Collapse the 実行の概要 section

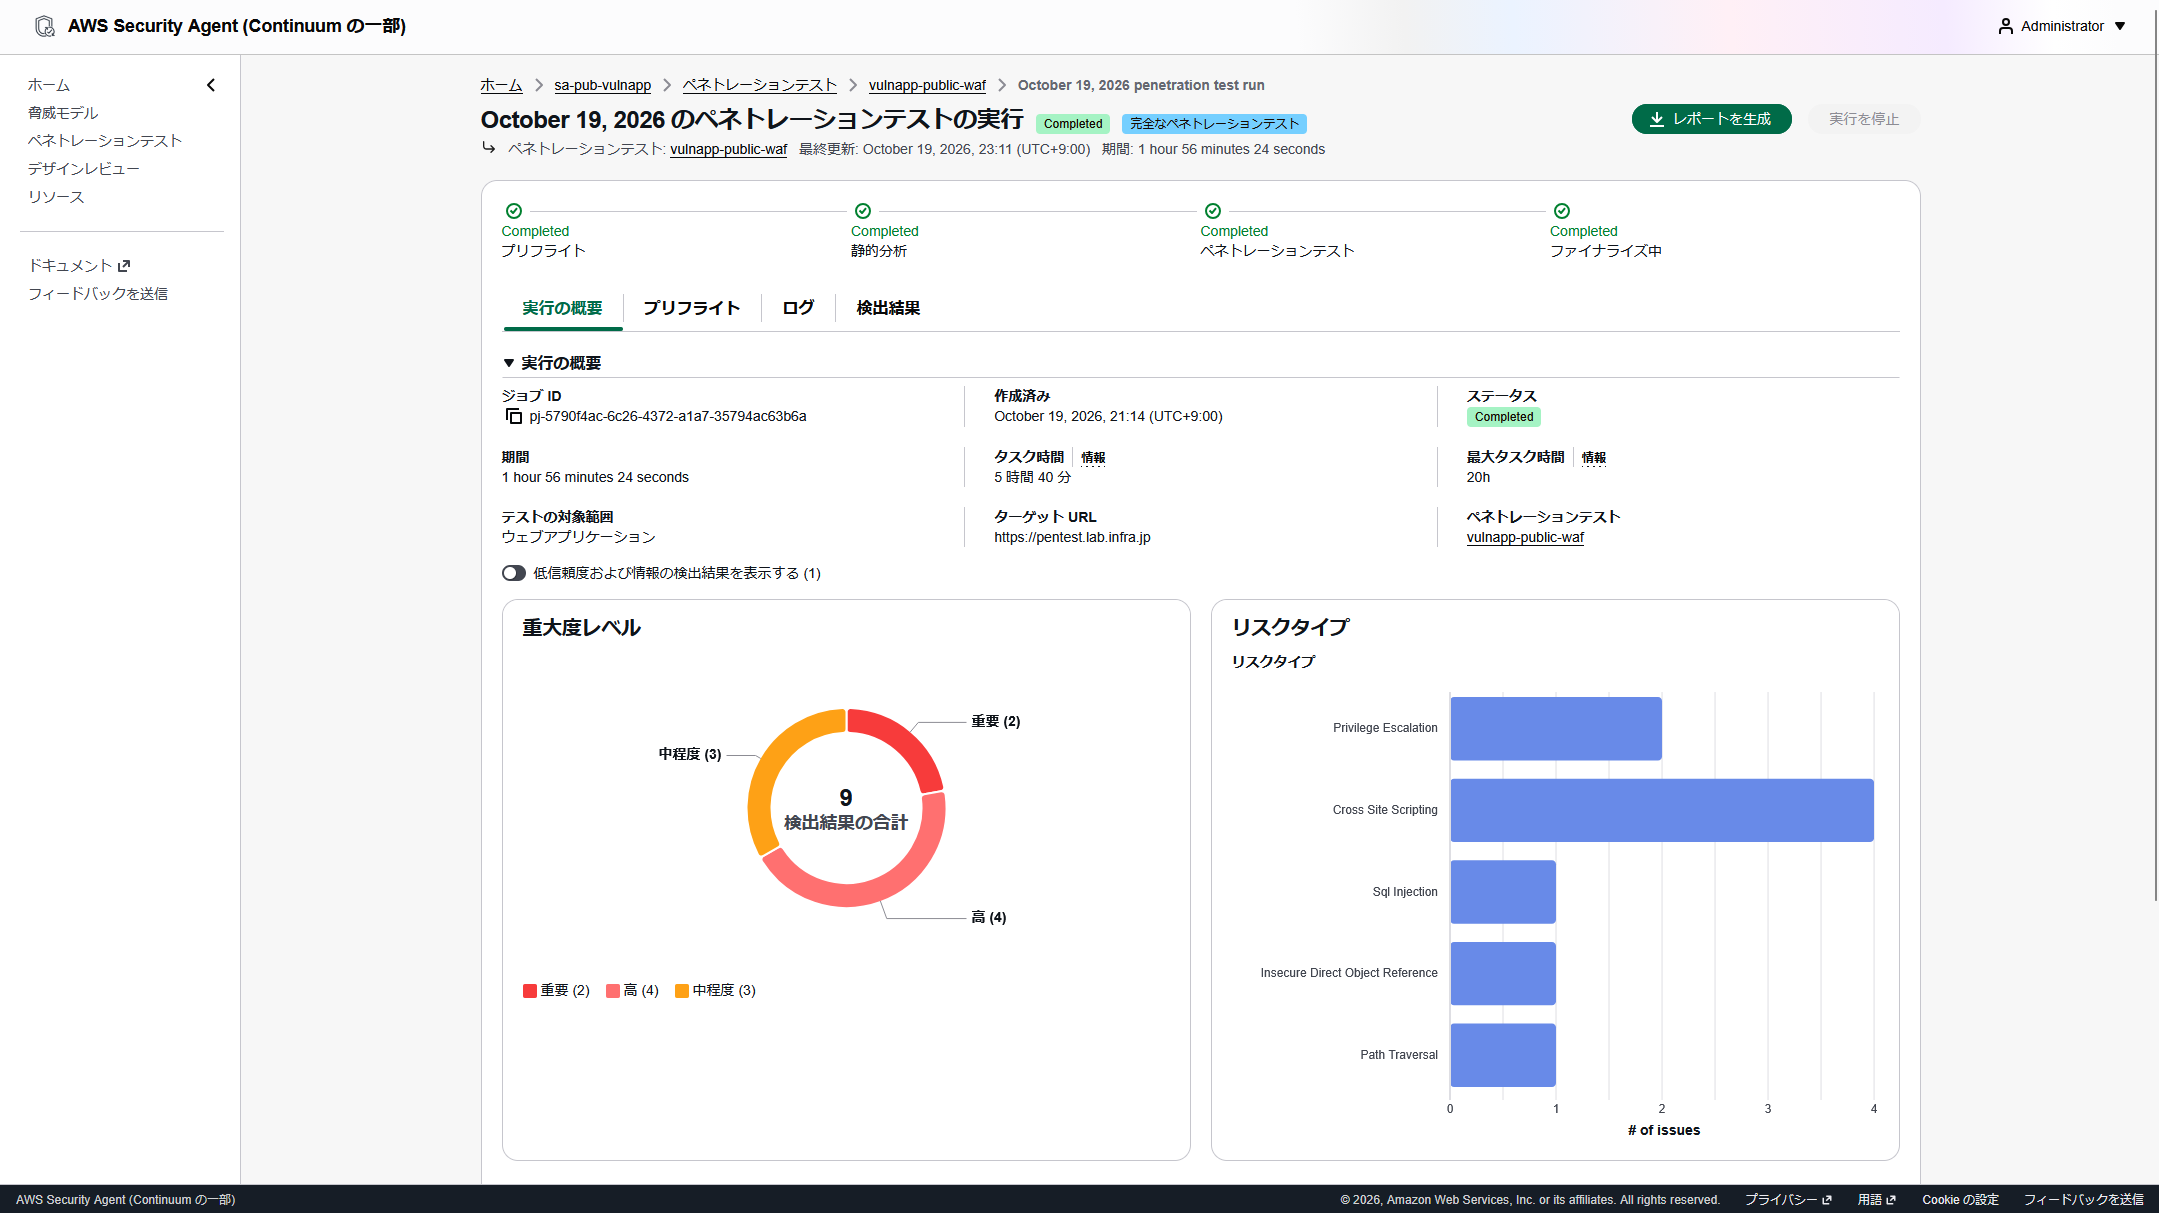point(509,363)
